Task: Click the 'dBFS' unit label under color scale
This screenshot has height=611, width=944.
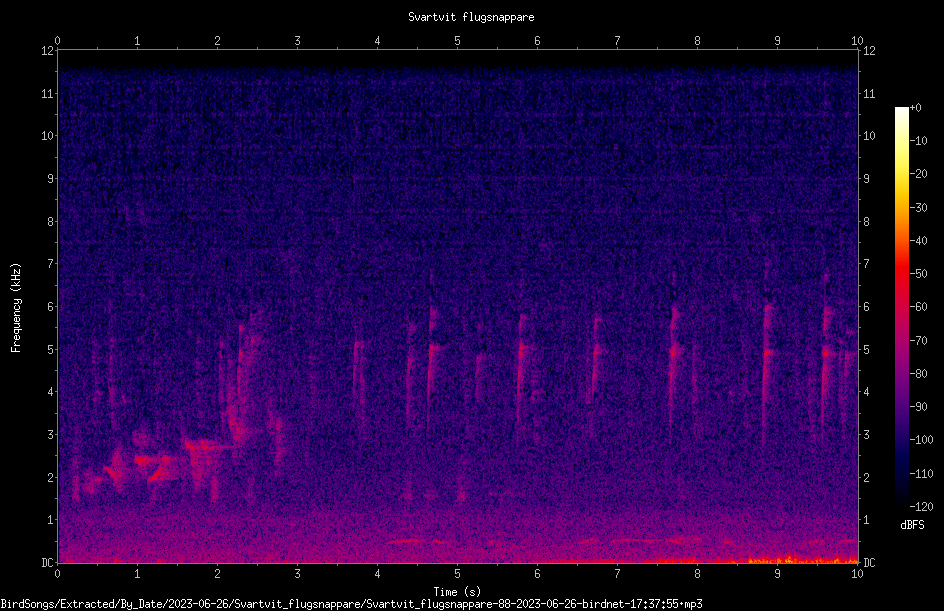Action: [912, 525]
